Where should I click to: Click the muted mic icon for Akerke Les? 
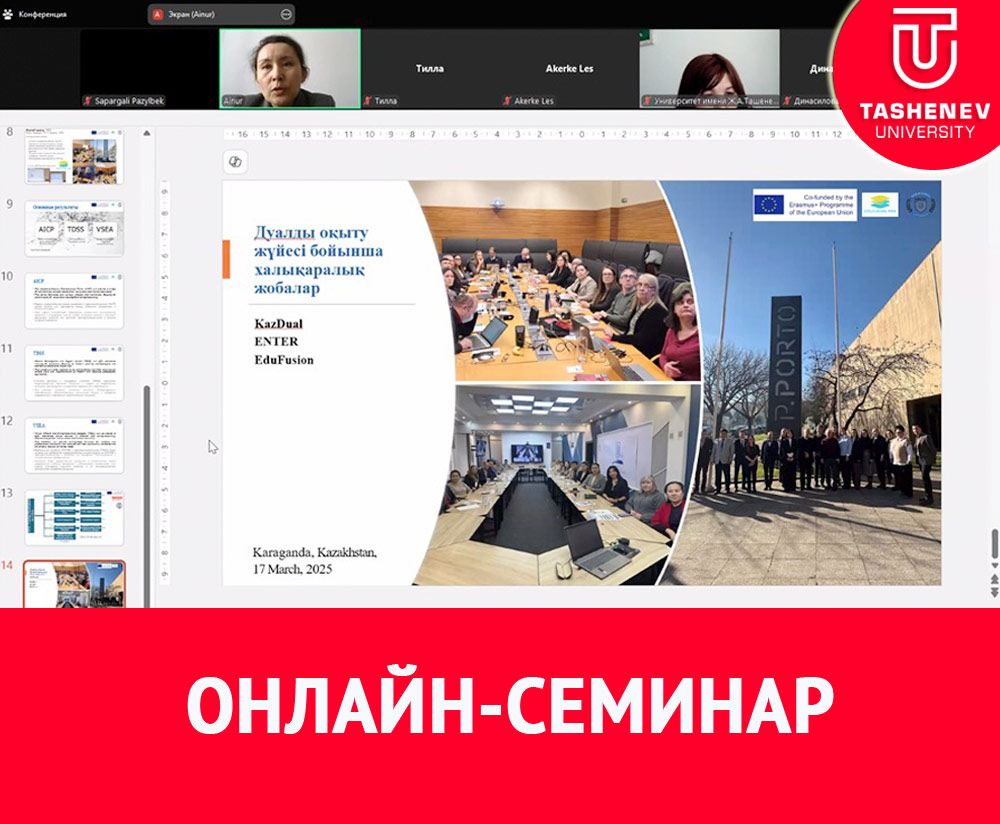[507, 101]
